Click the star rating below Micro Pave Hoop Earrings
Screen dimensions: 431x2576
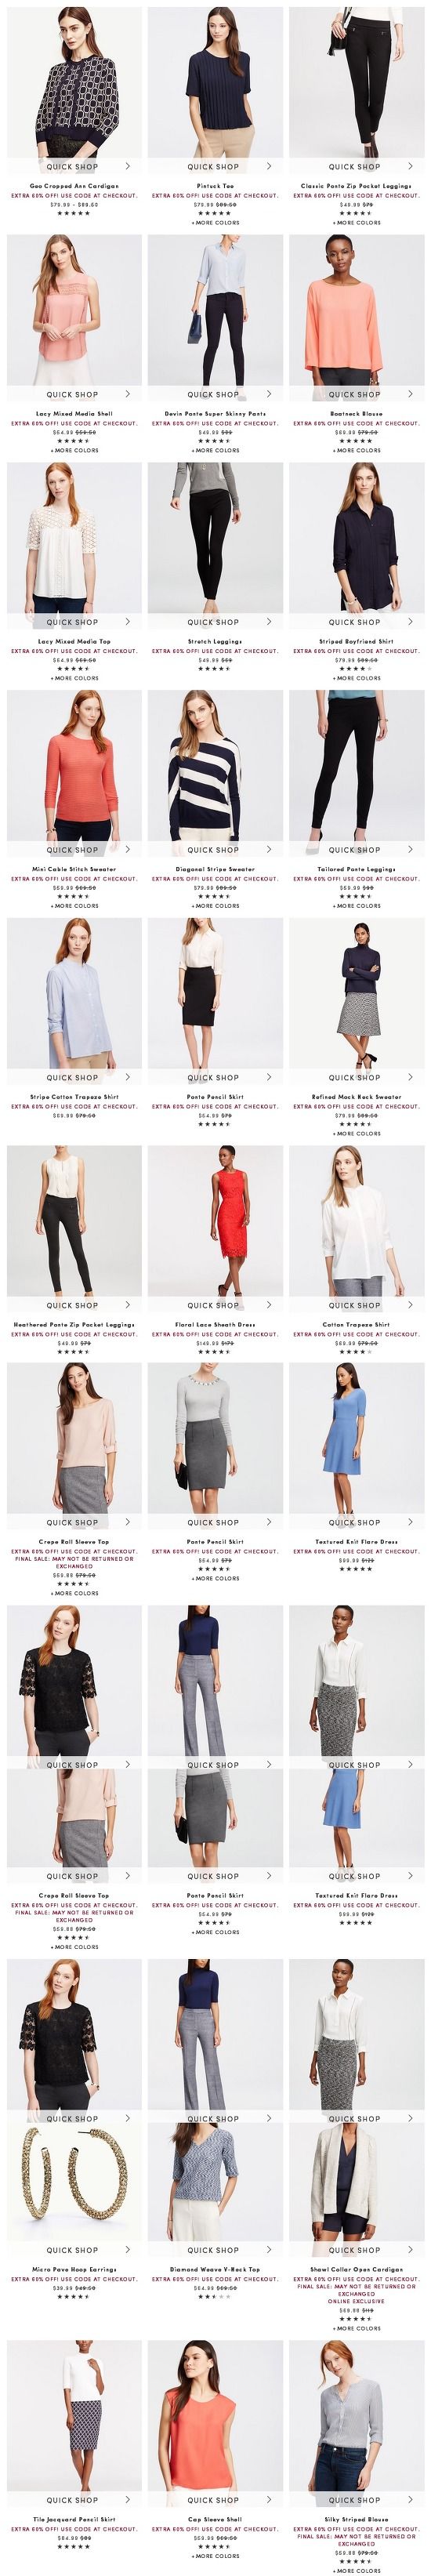[73, 2296]
